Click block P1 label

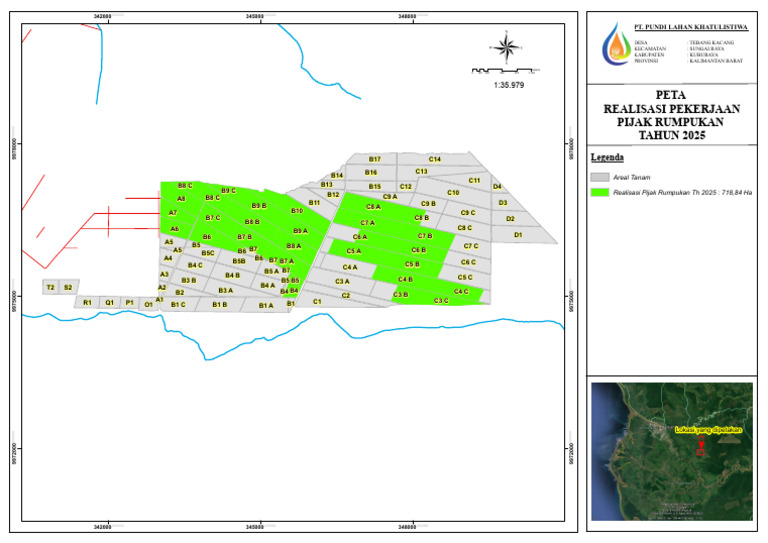(x=129, y=303)
